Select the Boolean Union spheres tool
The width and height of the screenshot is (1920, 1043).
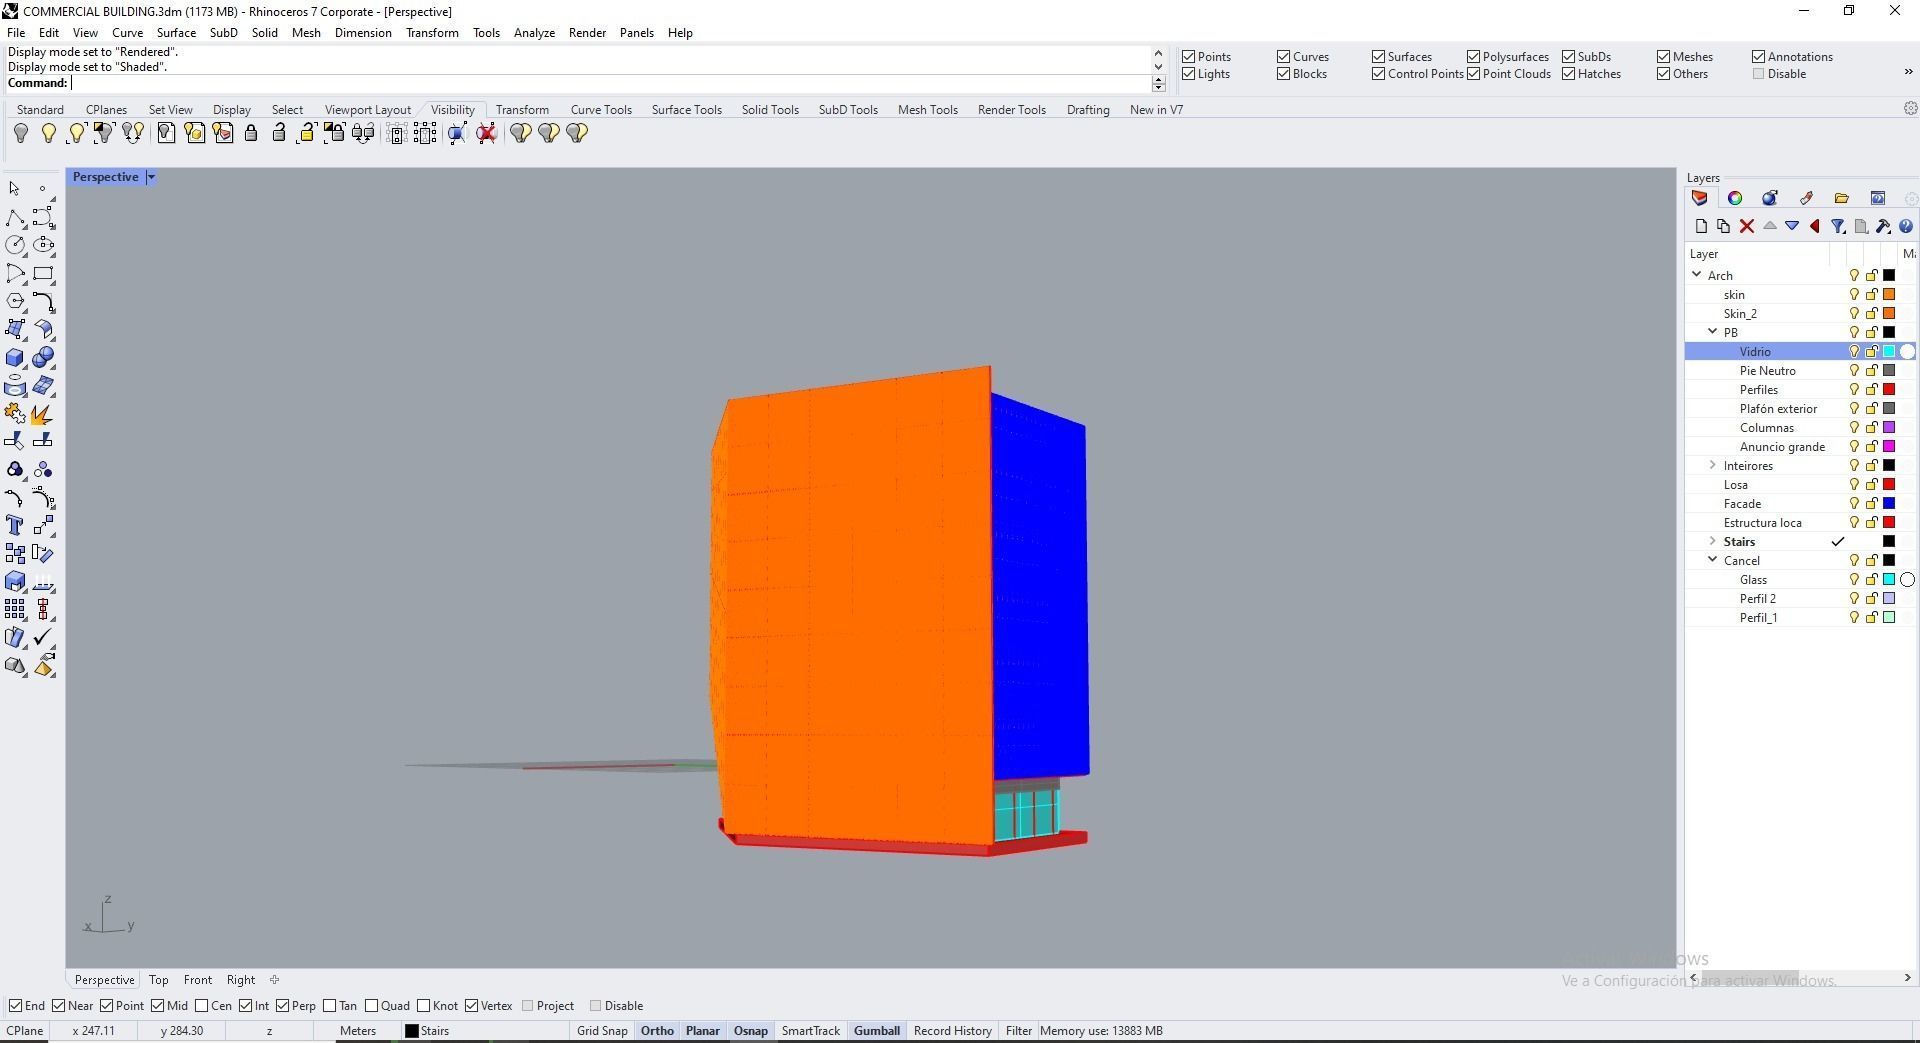click(43, 358)
